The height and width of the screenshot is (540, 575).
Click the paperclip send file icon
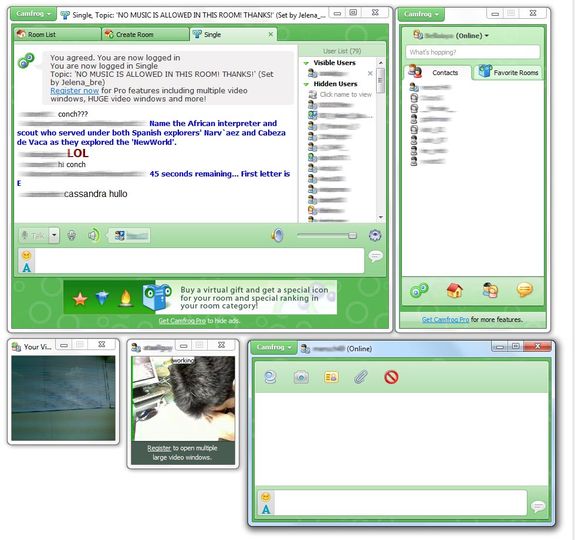point(360,377)
